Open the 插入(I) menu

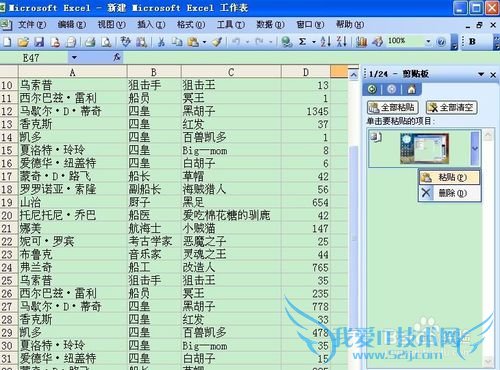point(151,25)
